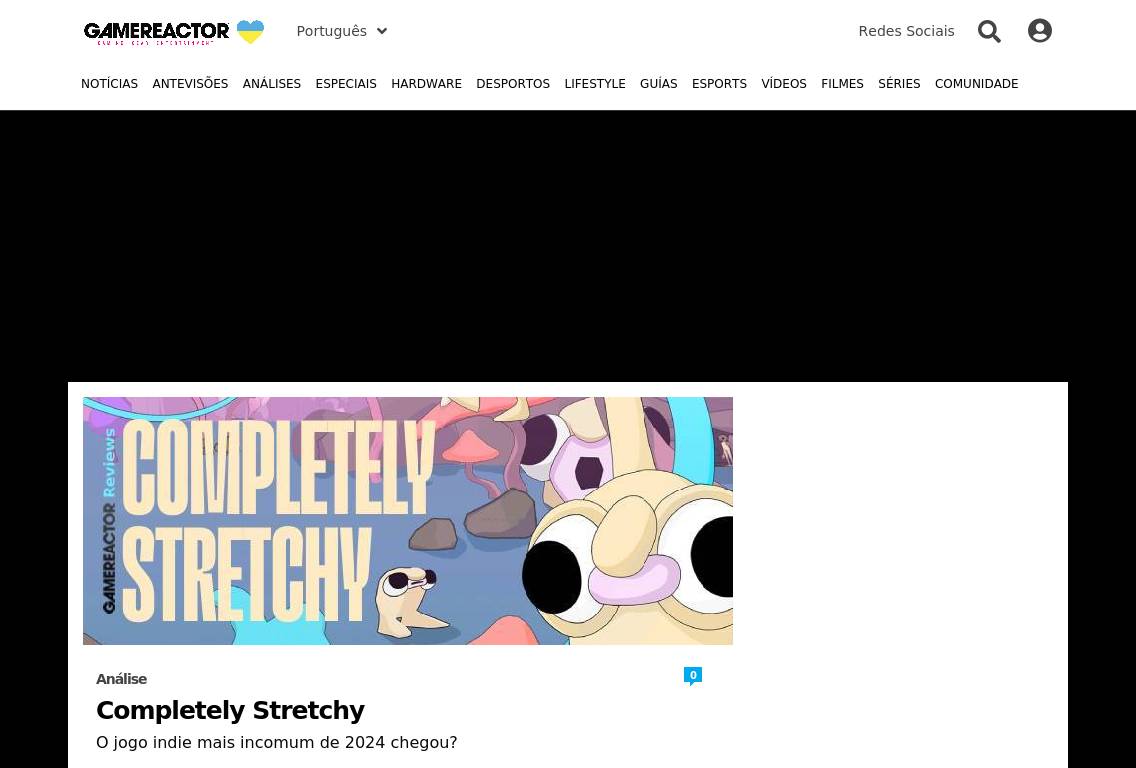Click the Gamereactor logo

click(x=156, y=33)
